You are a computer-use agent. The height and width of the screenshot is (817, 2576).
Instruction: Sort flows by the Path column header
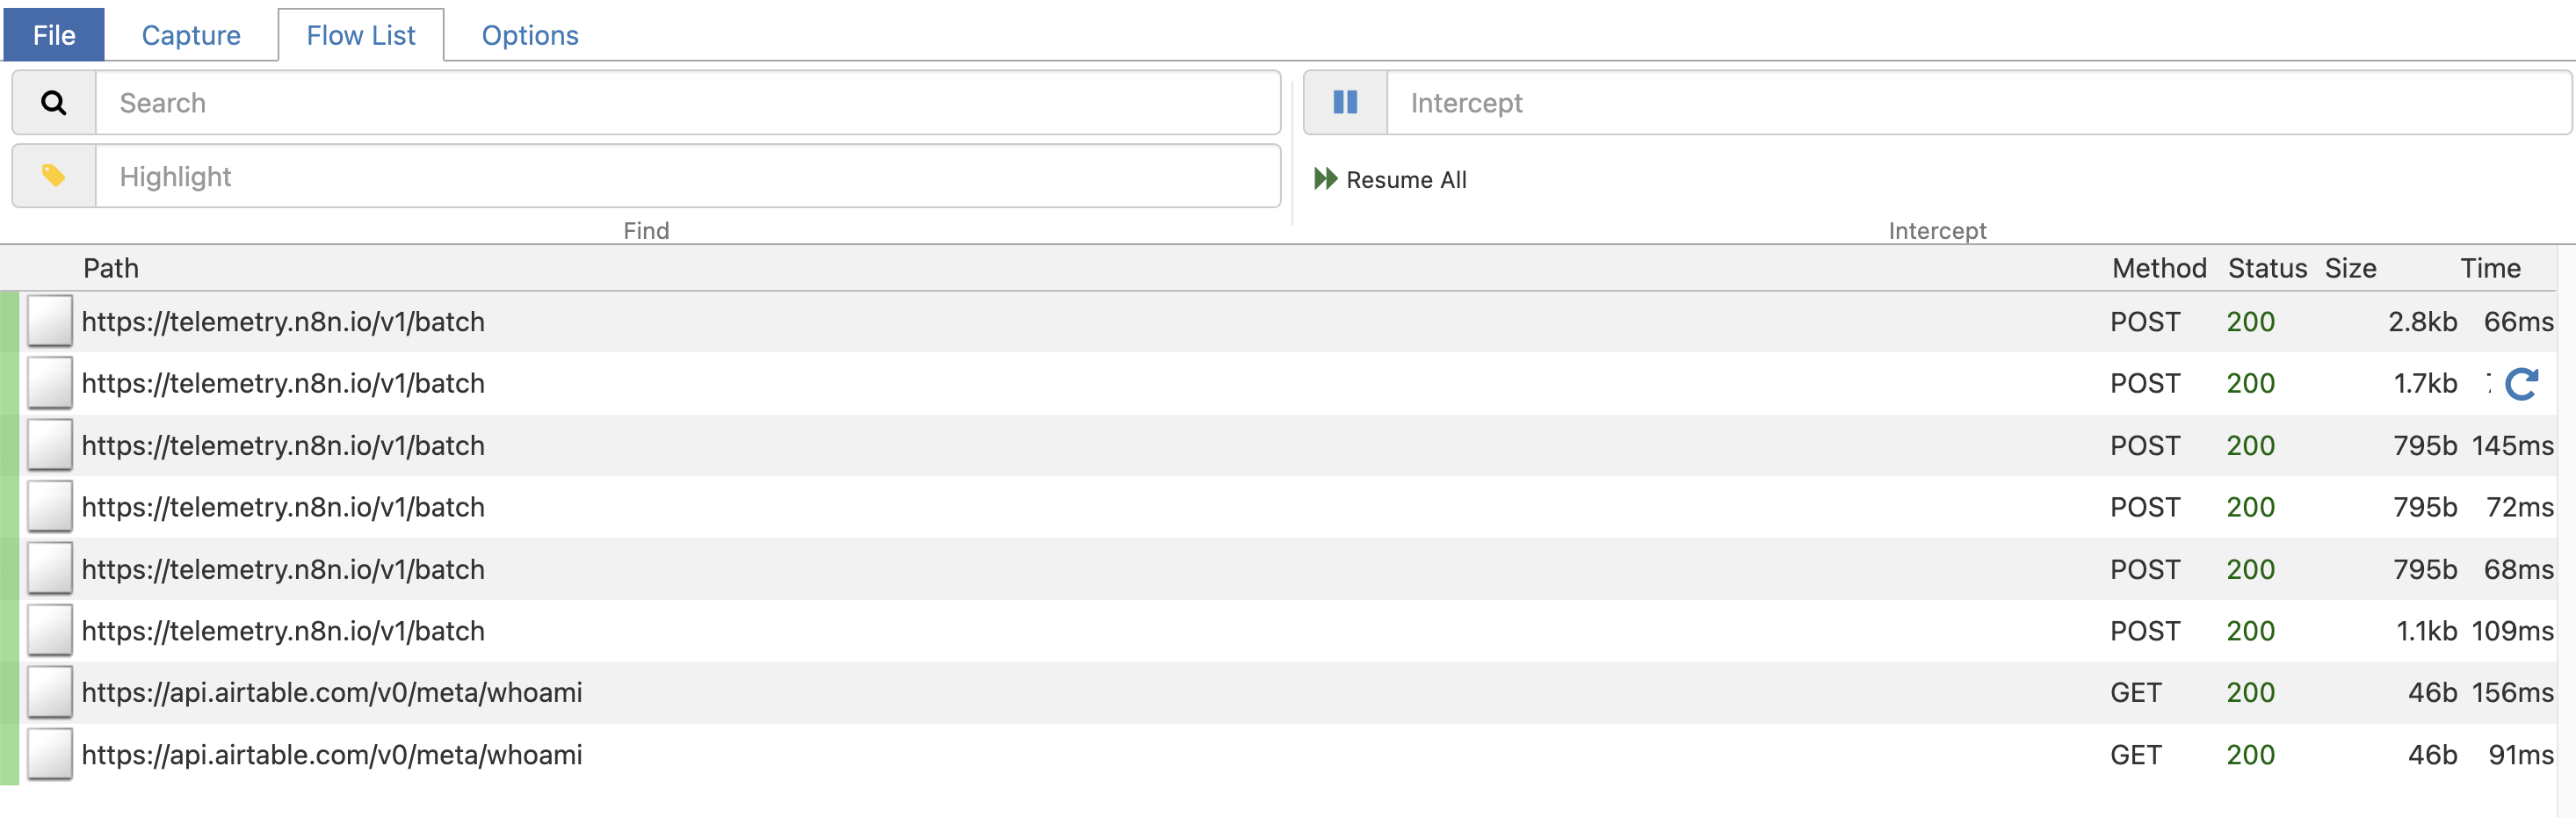[111, 269]
